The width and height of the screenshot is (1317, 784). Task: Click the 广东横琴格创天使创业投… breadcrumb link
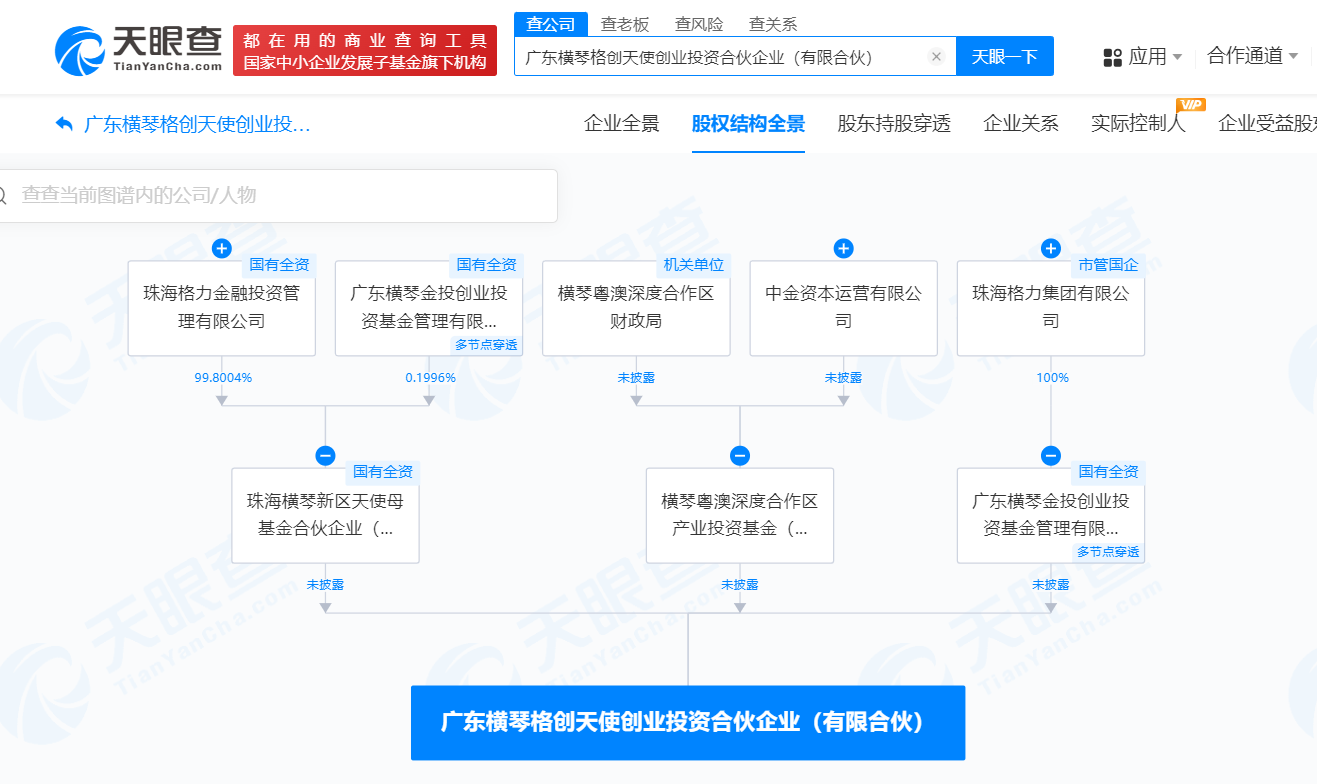pyautogui.click(x=197, y=125)
